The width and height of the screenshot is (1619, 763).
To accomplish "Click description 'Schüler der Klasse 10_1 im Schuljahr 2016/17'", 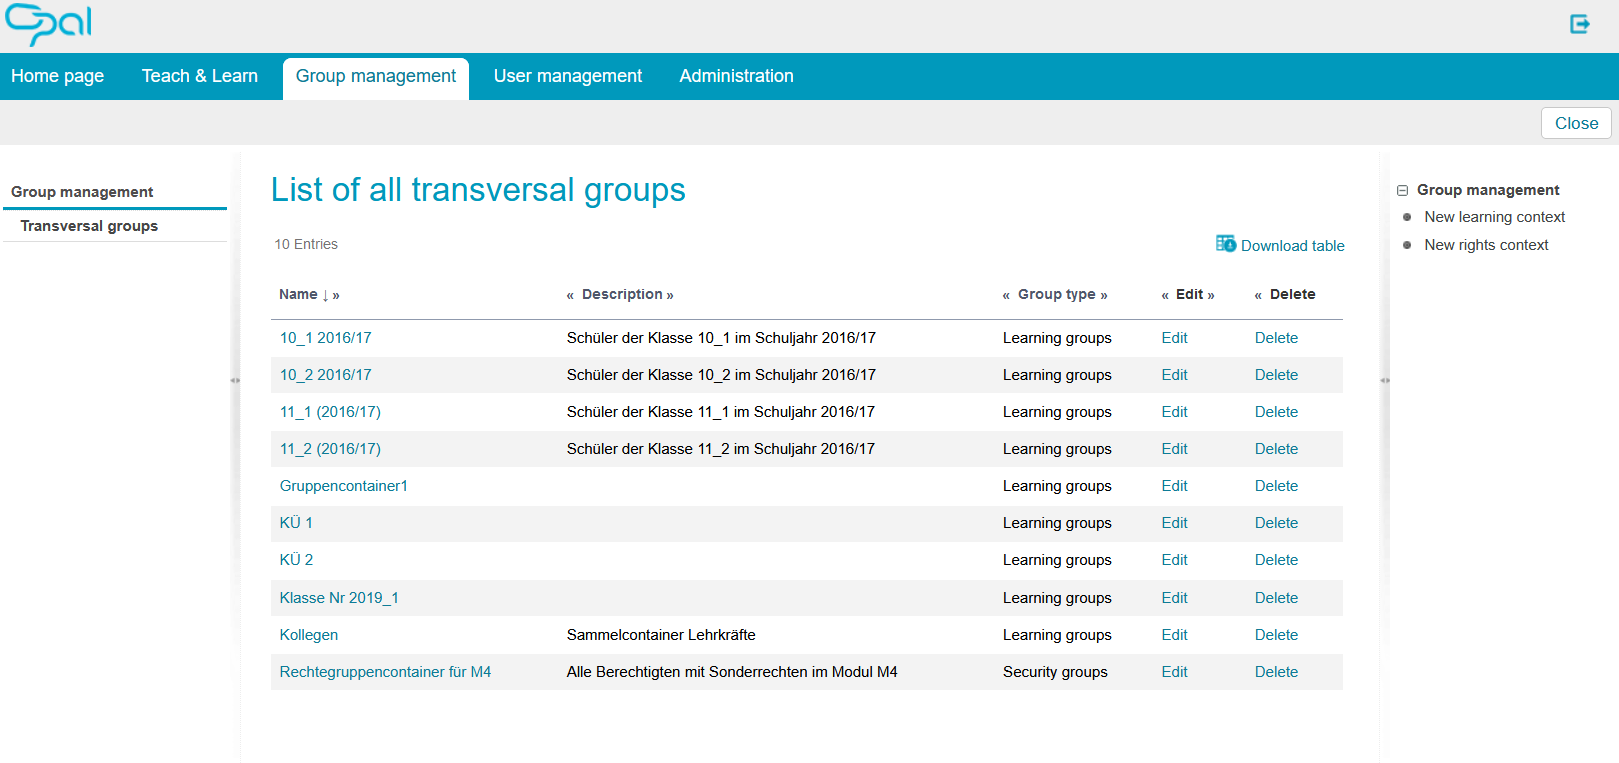I will click(721, 338).
